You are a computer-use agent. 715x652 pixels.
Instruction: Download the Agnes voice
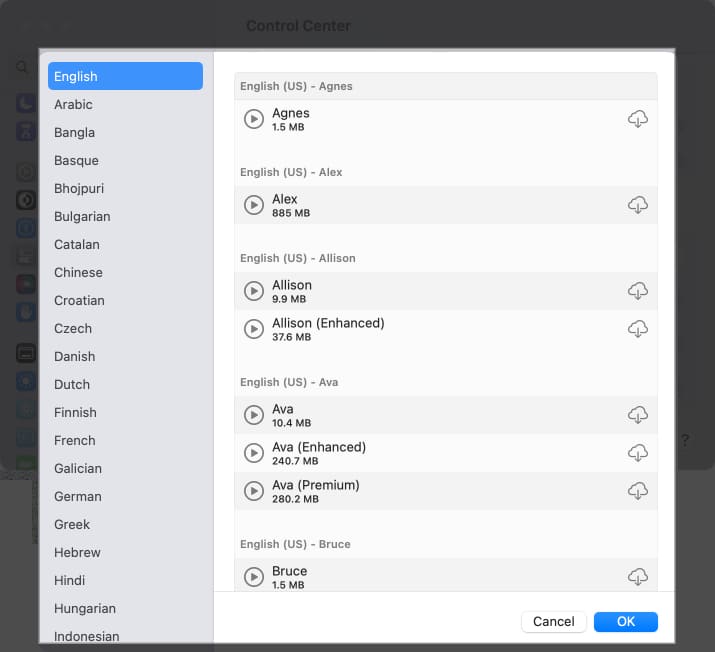(637, 119)
